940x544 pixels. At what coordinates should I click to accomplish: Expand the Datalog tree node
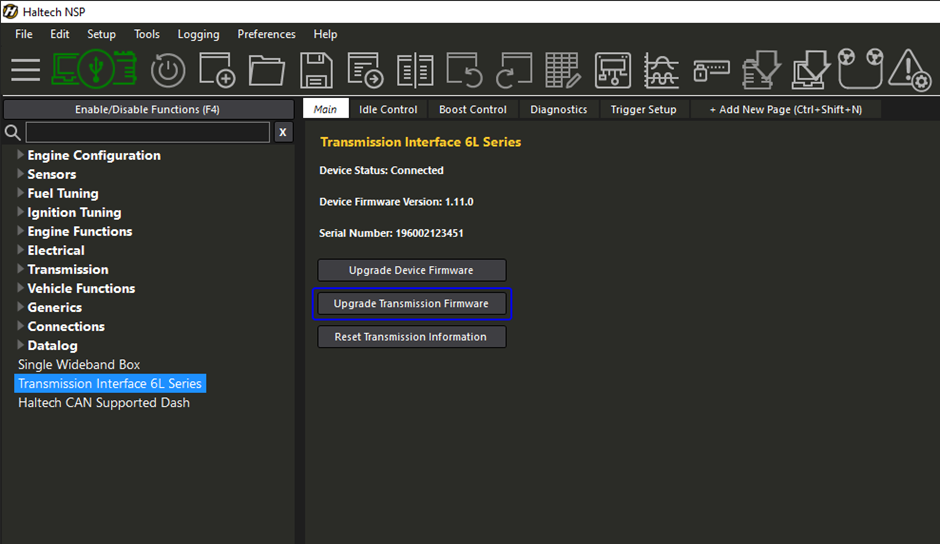tap(21, 345)
